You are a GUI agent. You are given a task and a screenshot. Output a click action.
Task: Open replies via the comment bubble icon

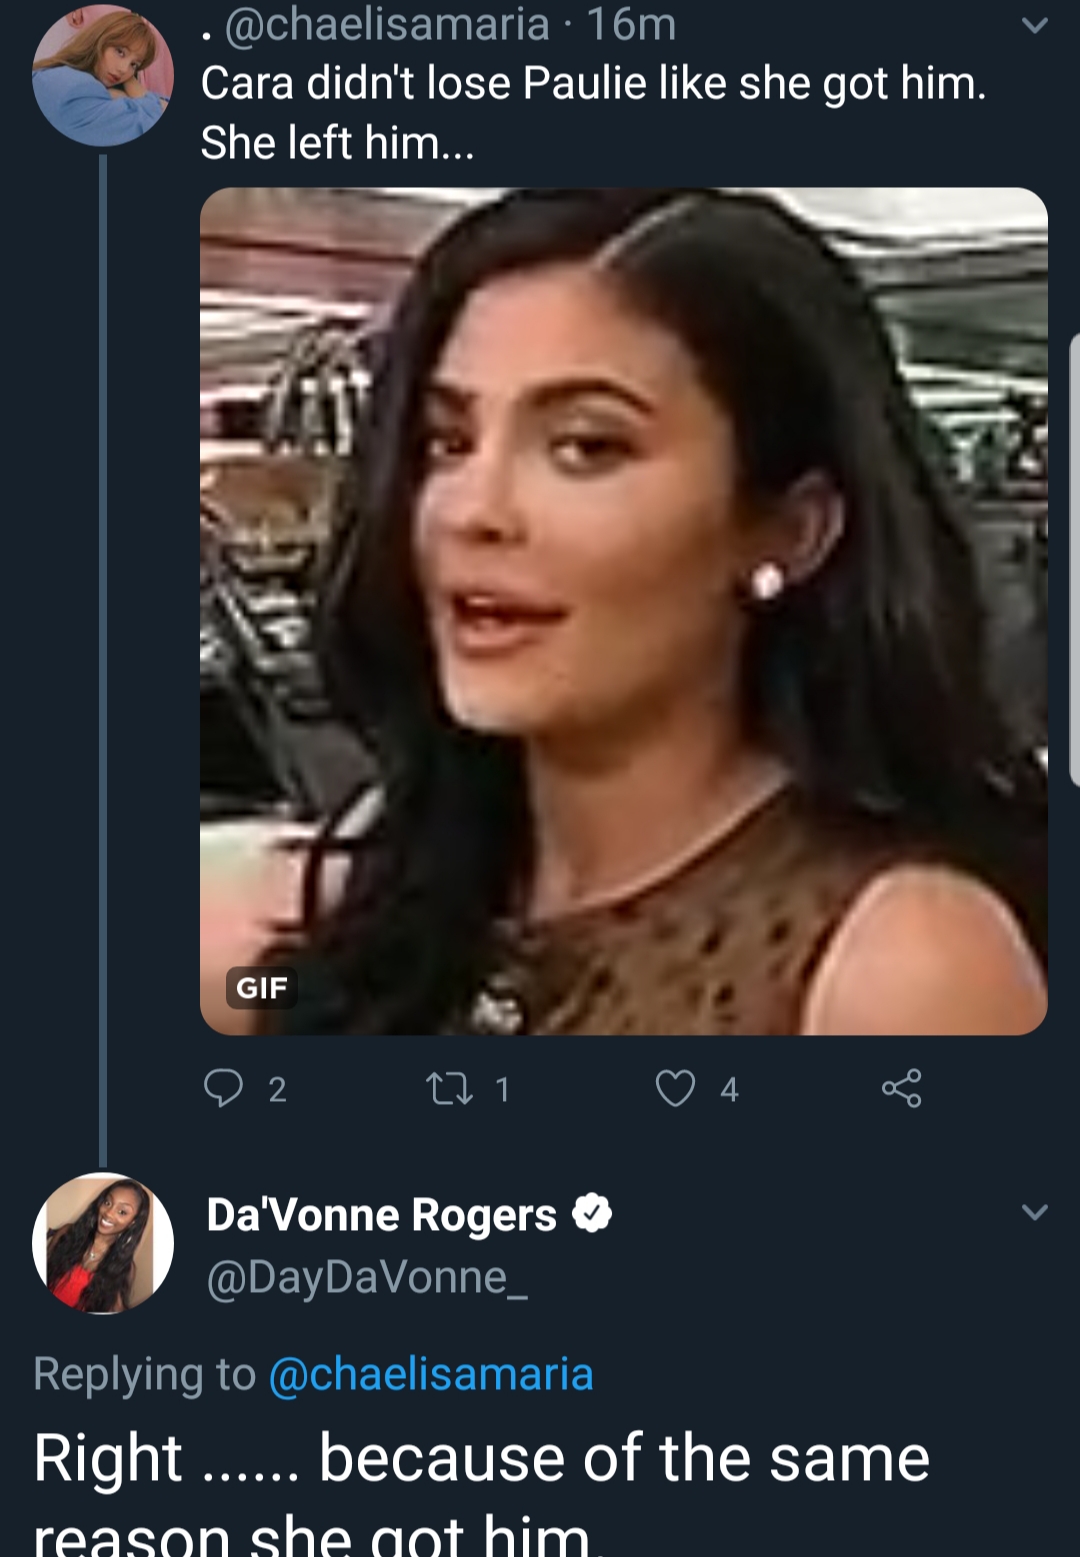[x=223, y=1088]
